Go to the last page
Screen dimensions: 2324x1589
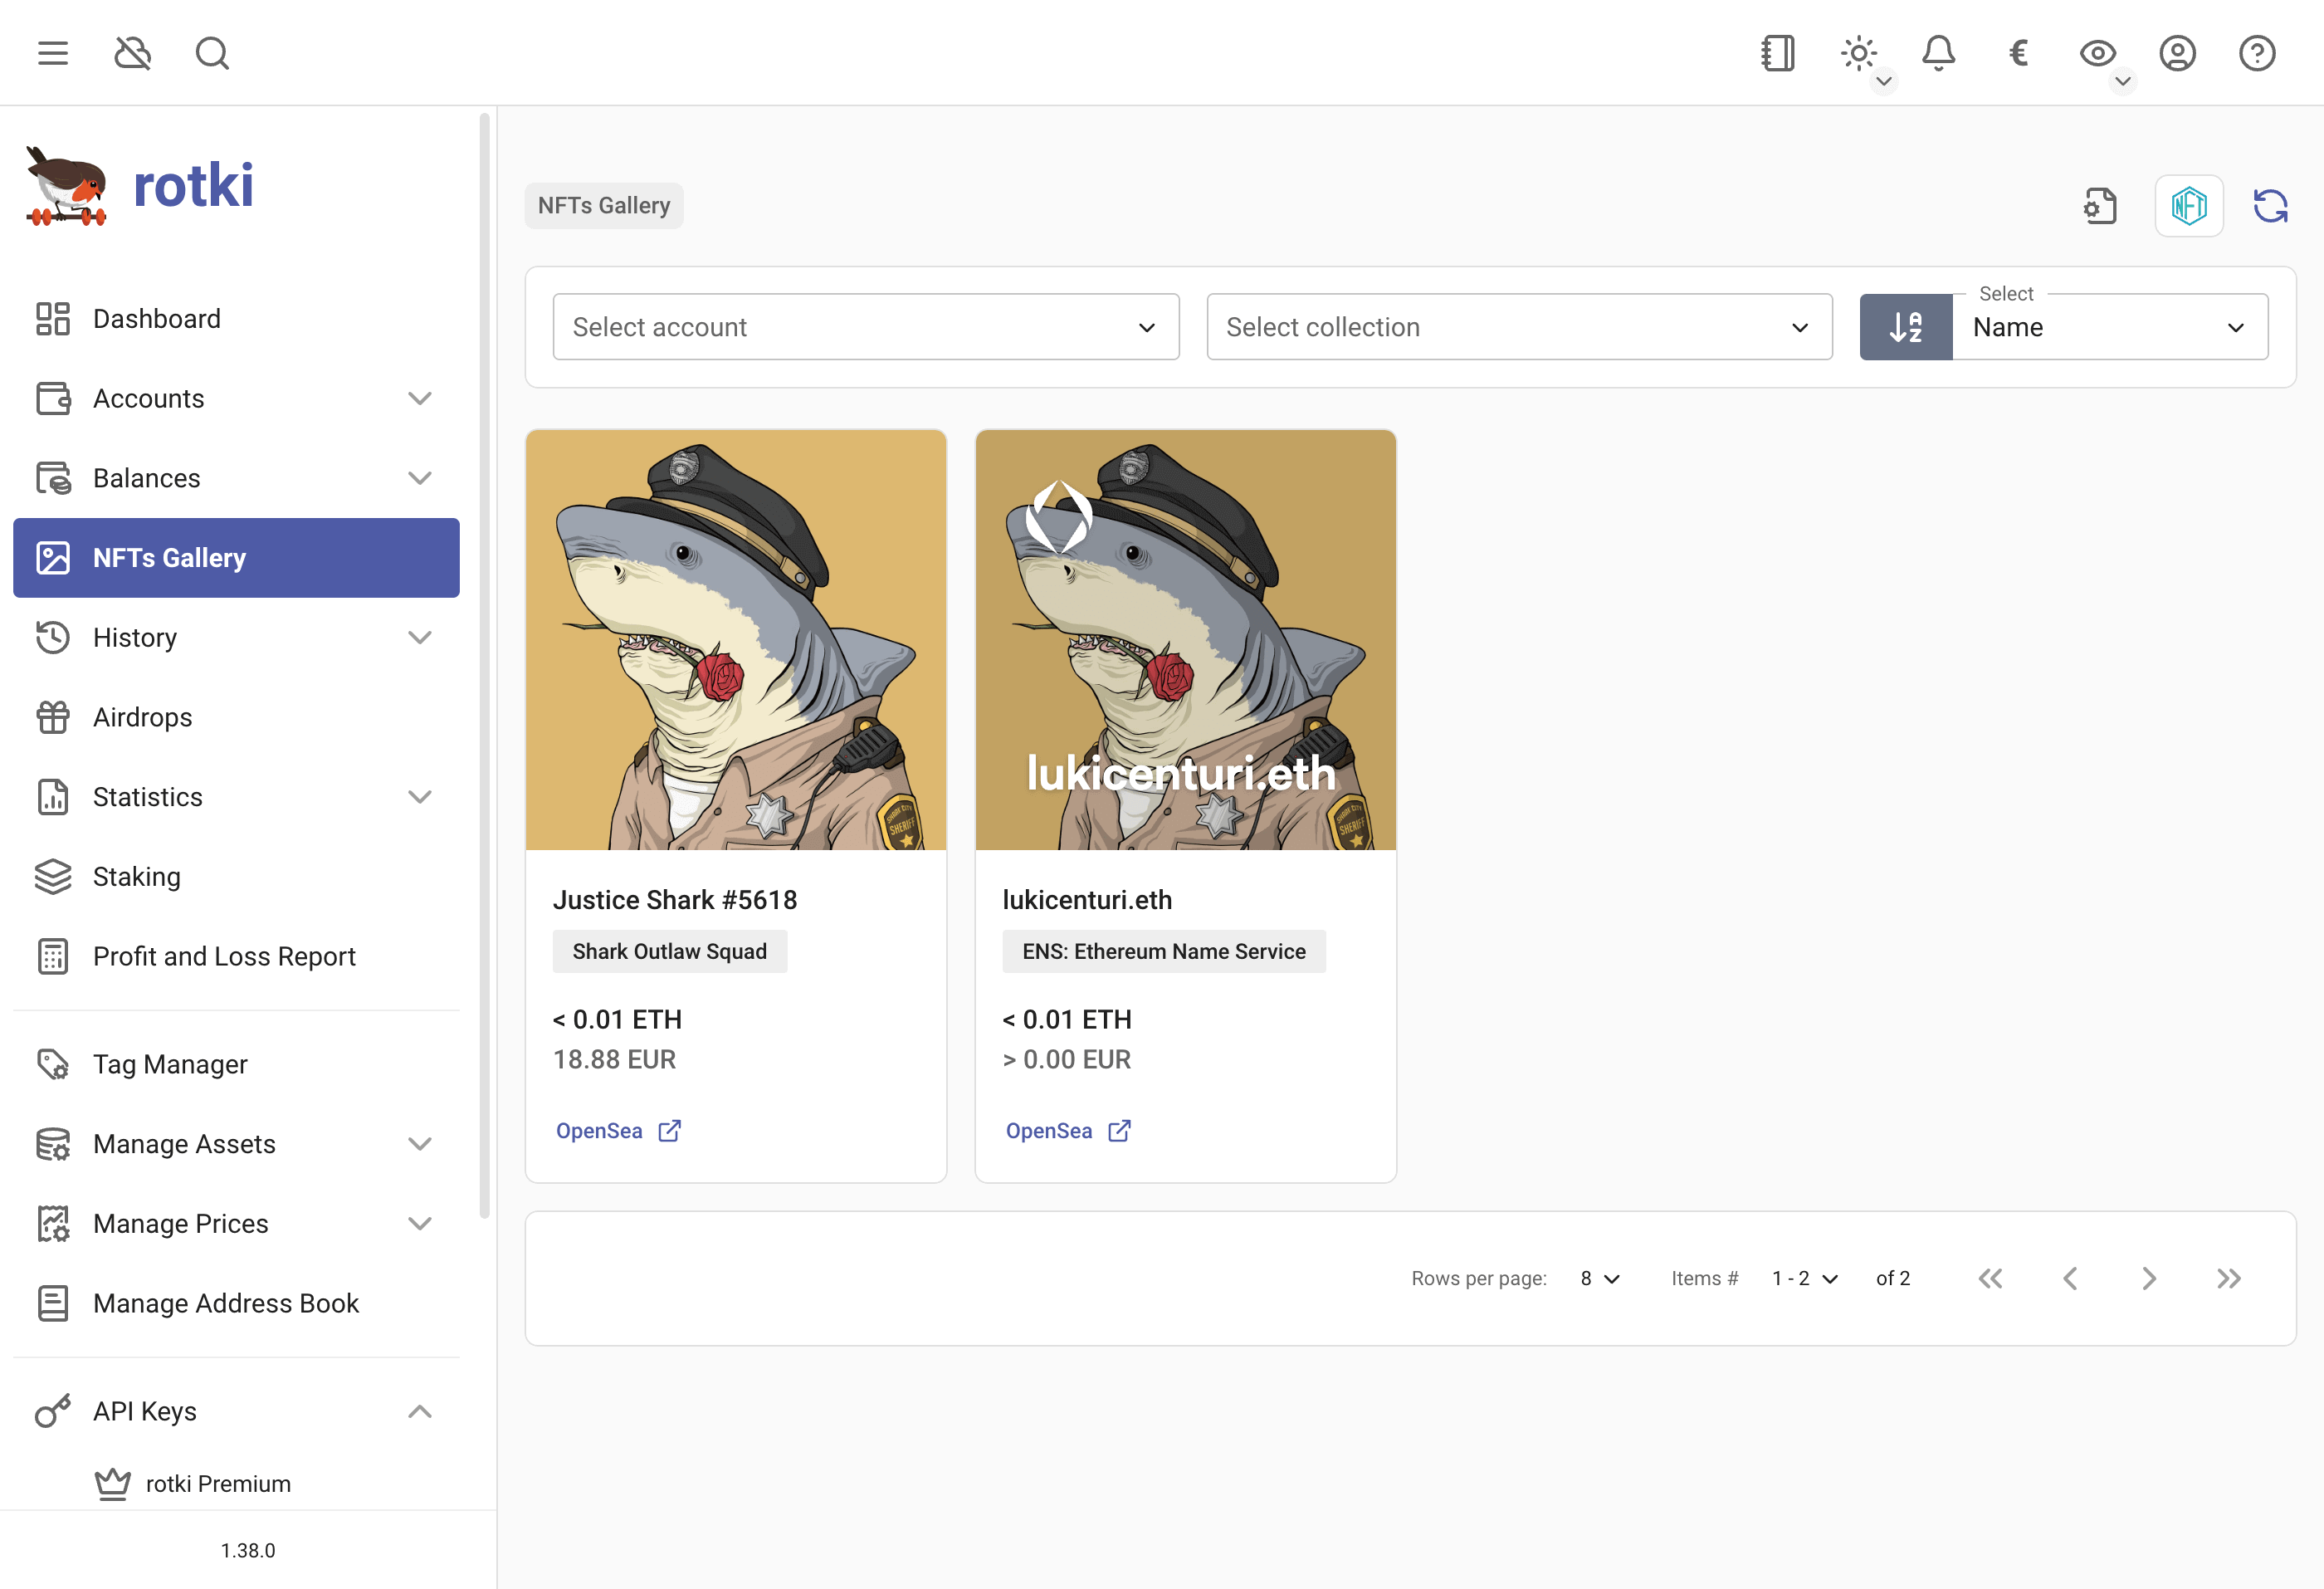(2229, 1278)
